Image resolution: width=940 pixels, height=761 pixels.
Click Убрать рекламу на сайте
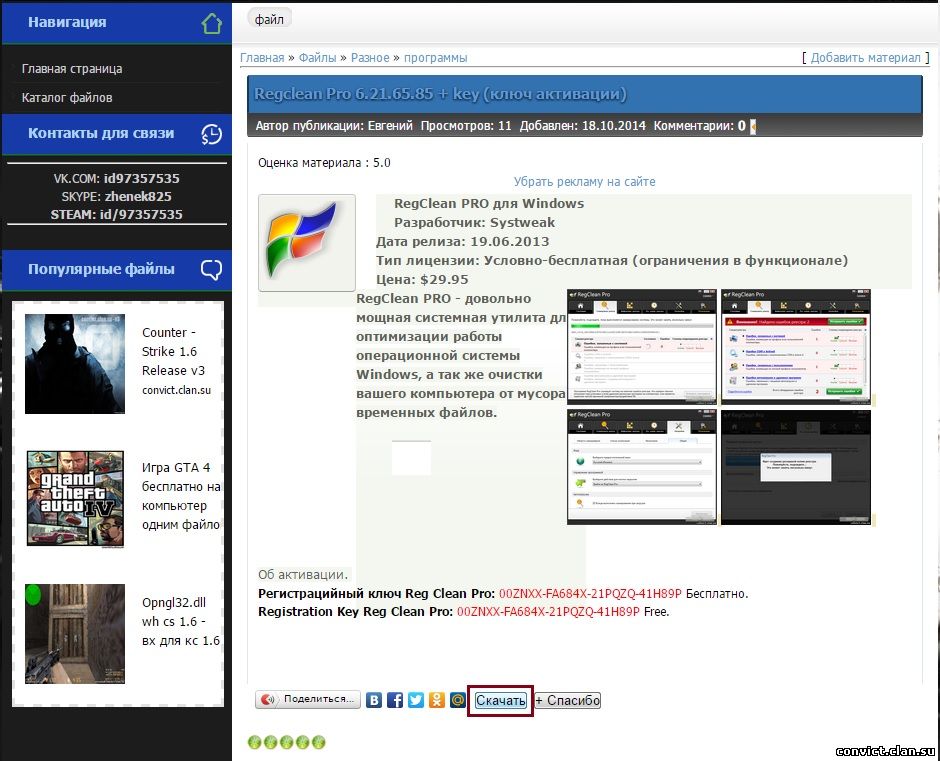(x=585, y=182)
